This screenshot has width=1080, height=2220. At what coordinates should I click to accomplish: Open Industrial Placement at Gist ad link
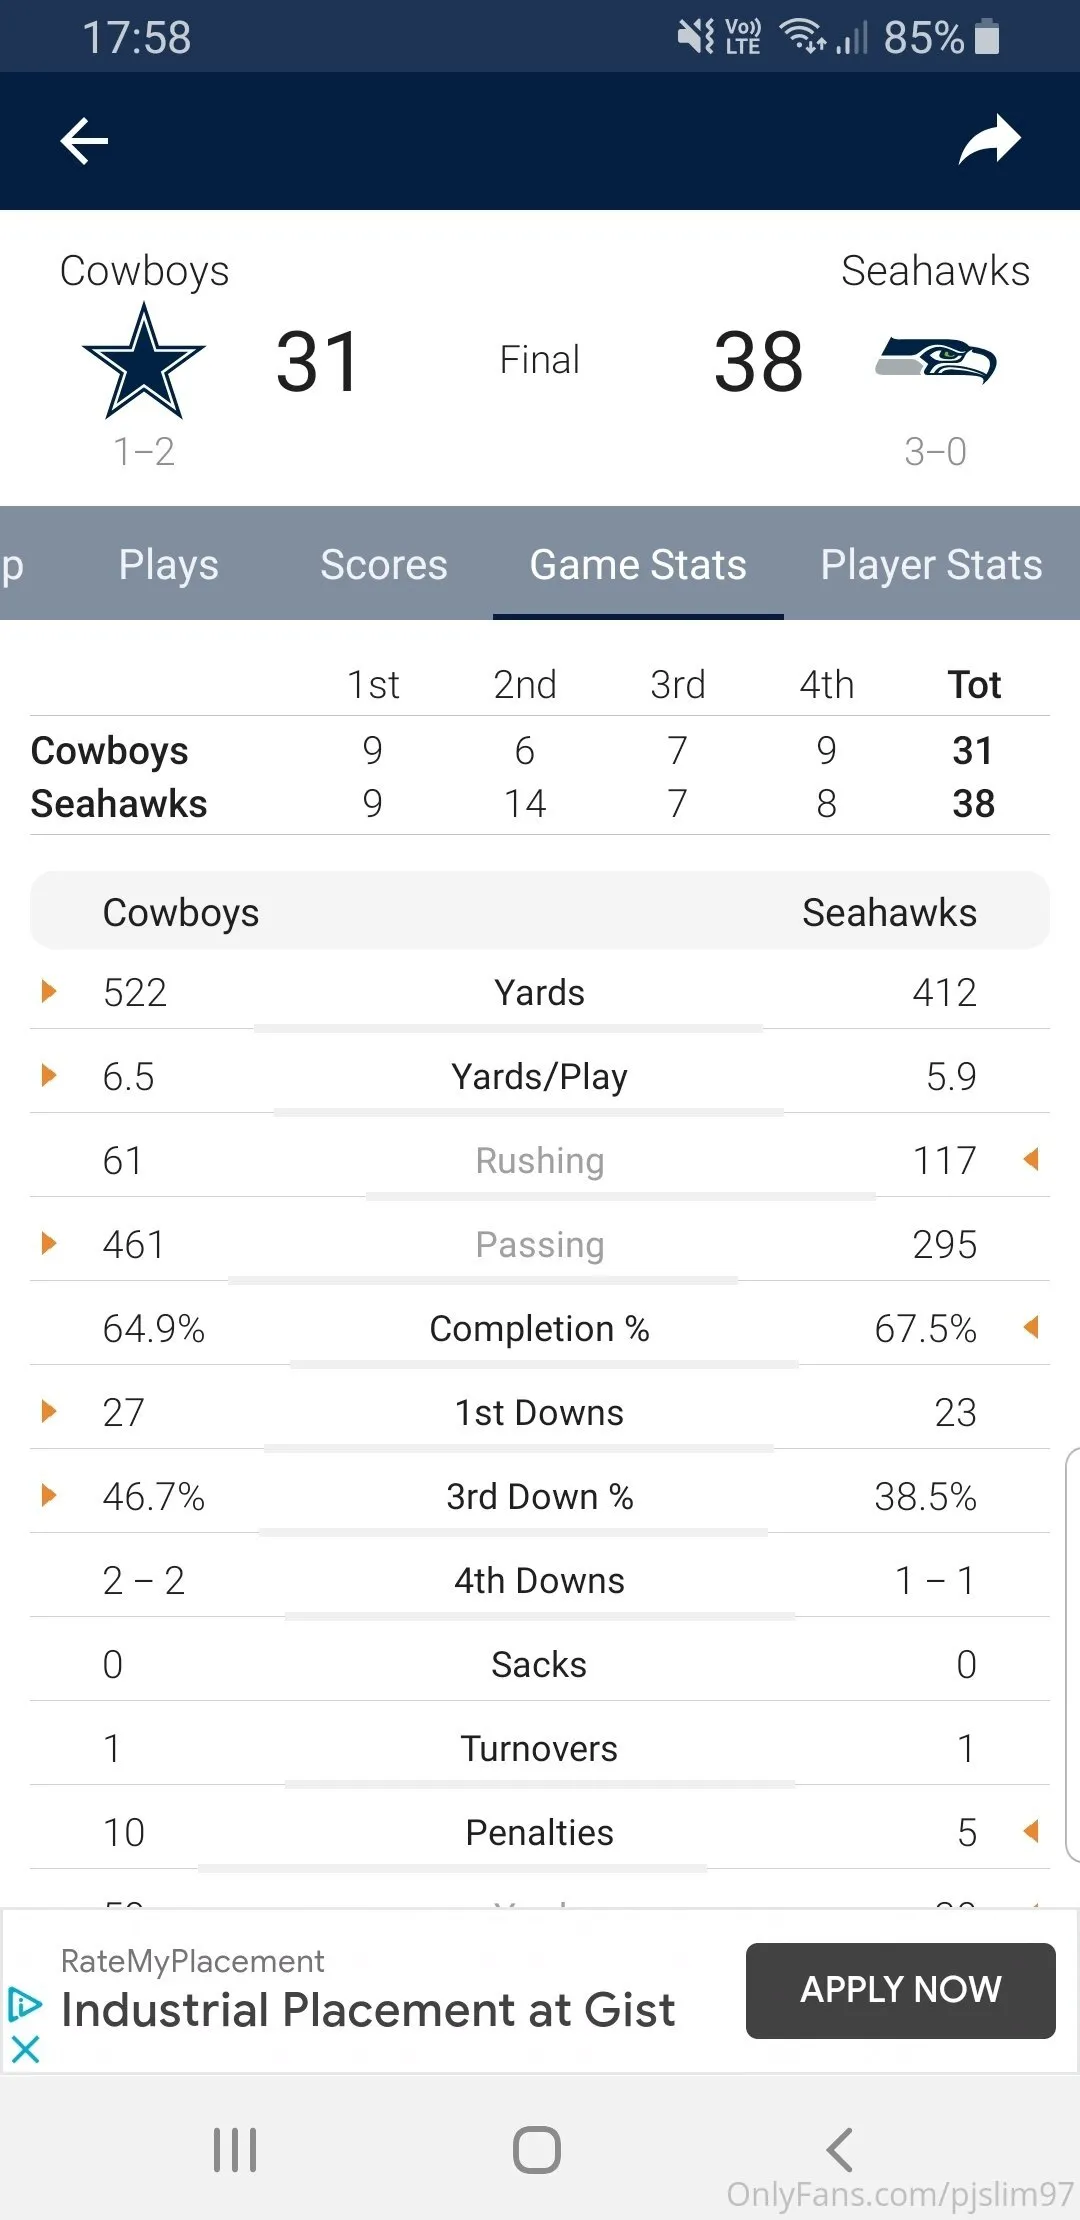pos(368,2010)
